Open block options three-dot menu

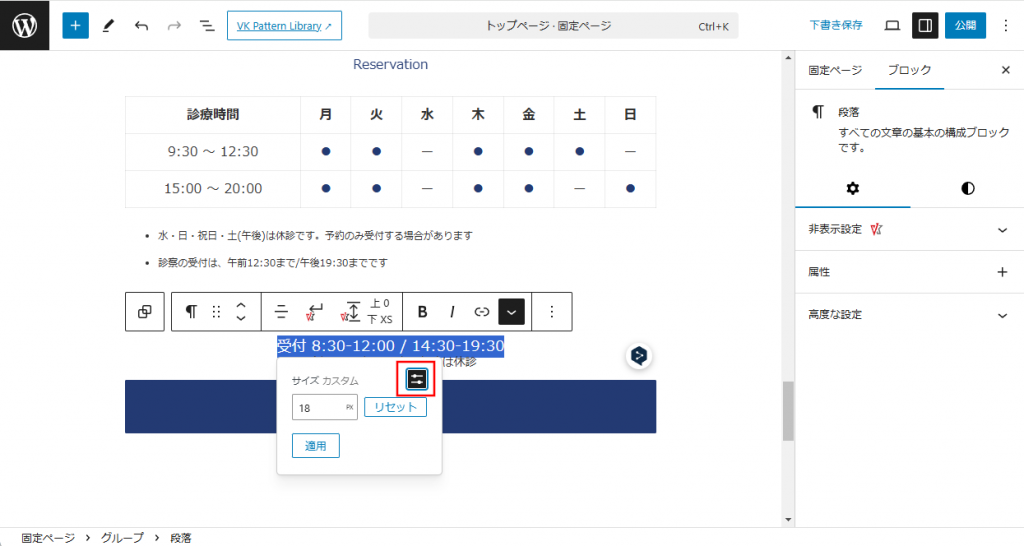551,311
